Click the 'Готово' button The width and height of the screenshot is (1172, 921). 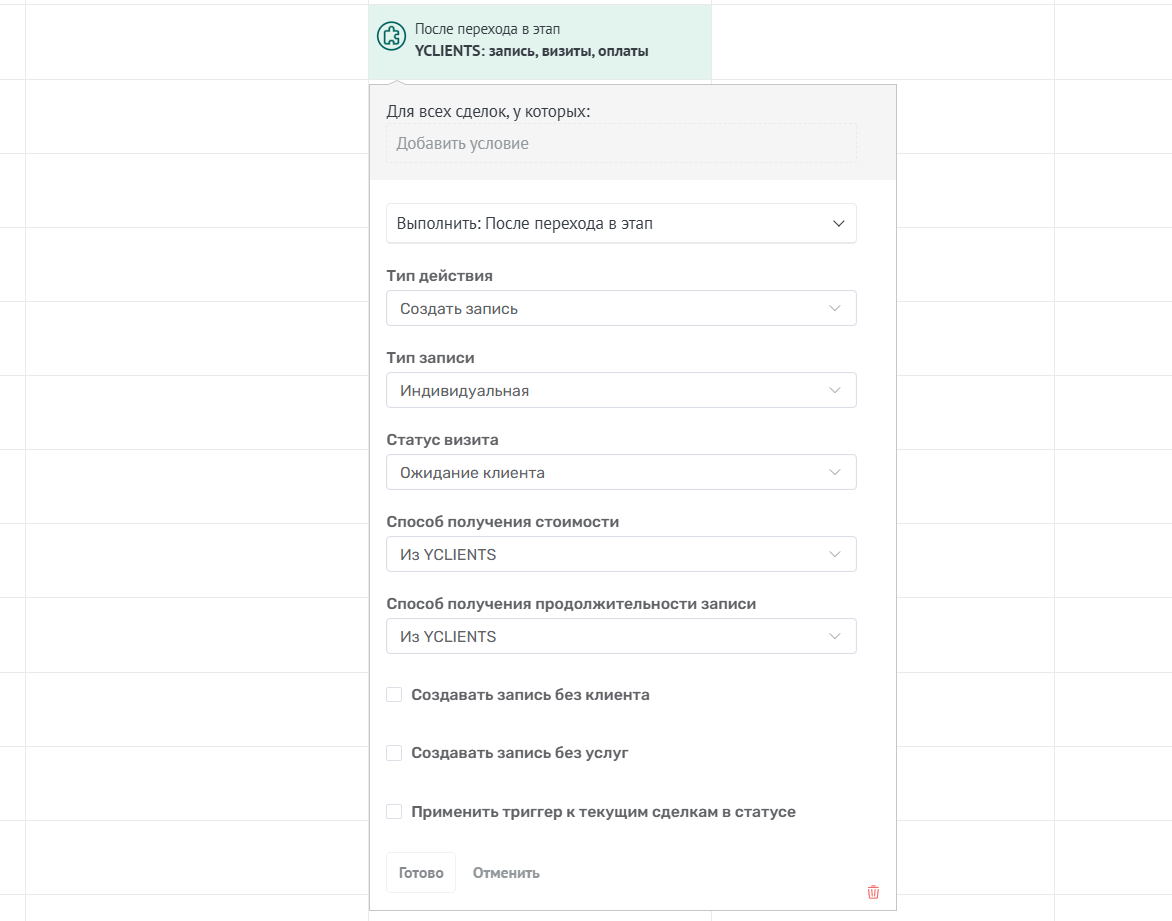[421, 872]
